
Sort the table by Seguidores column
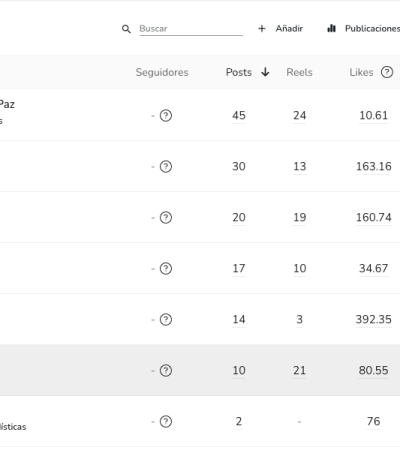pyautogui.click(x=162, y=72)
